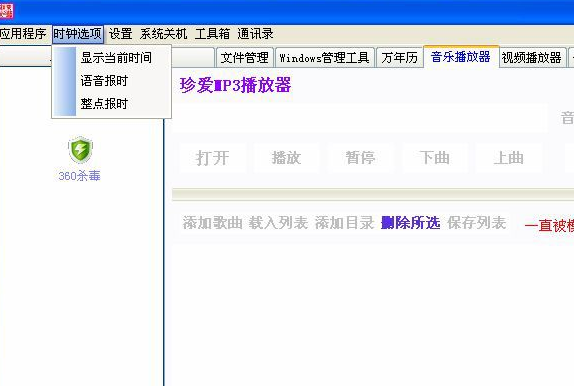
Task: Switch to Windows管理工具 tab
Action: pos(324,57)
